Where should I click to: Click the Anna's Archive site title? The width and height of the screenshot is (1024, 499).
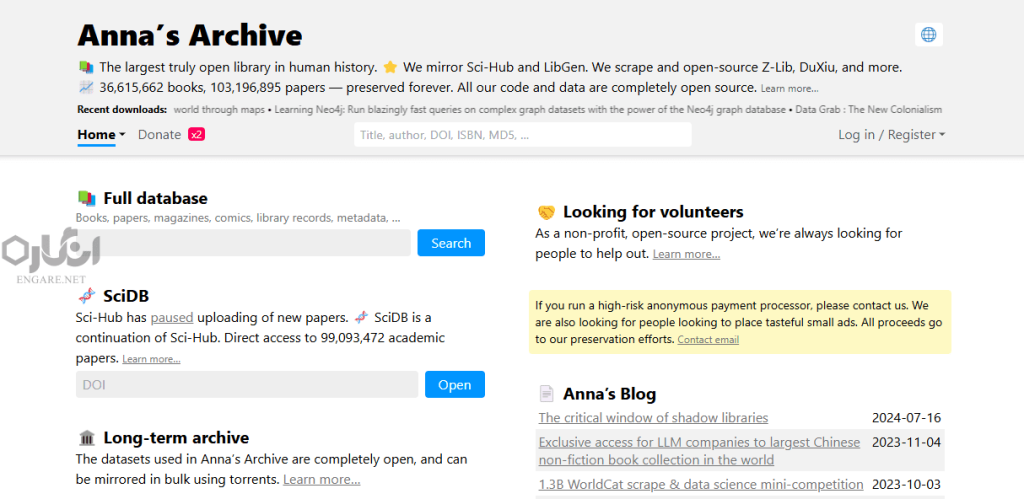(x=190, y=35)
